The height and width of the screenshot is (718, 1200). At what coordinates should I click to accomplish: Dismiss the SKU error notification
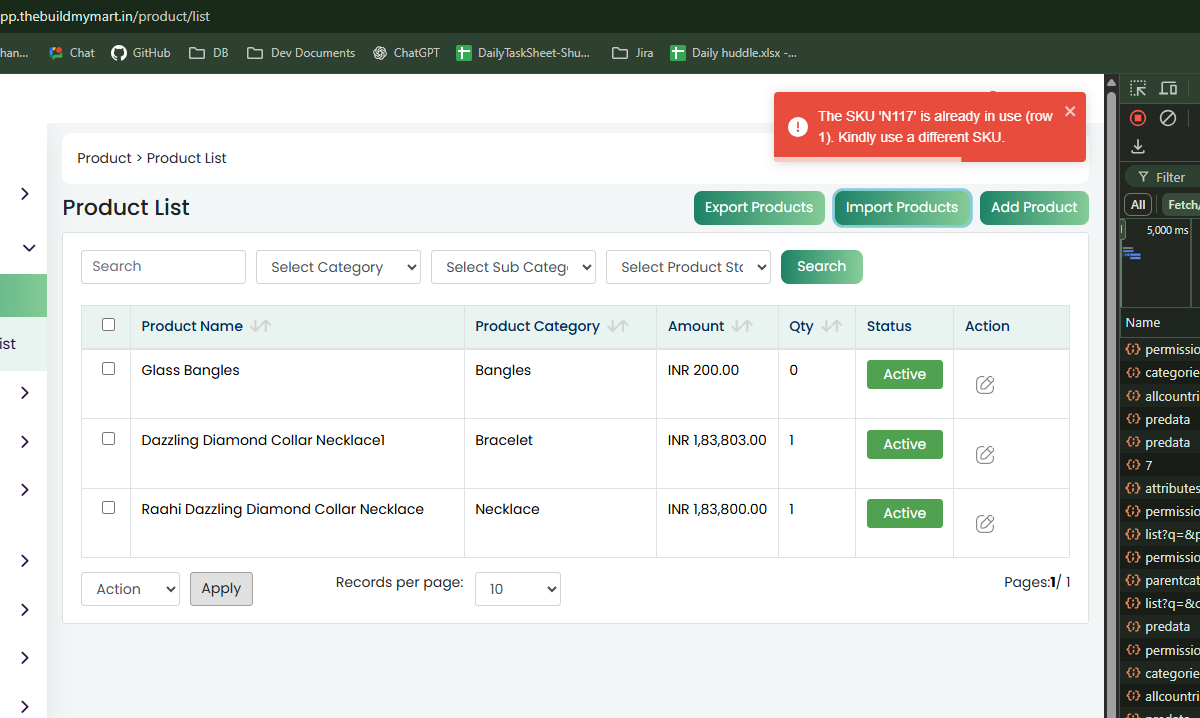[1070, 111]
